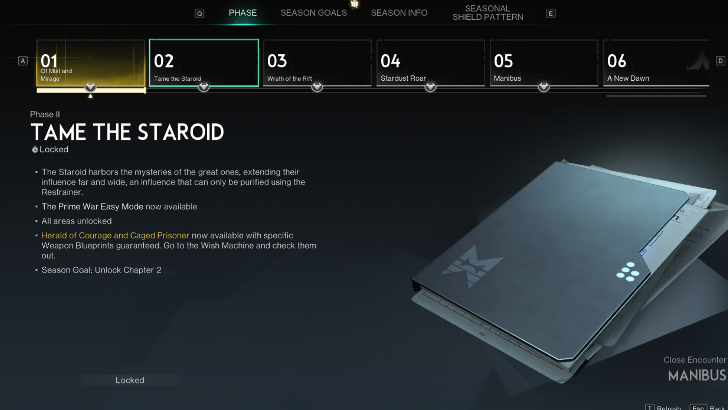The height and width of the screenshot is (410, 728).
Task: Click the A key scroll-left phase icon
Action: [23, 61]
